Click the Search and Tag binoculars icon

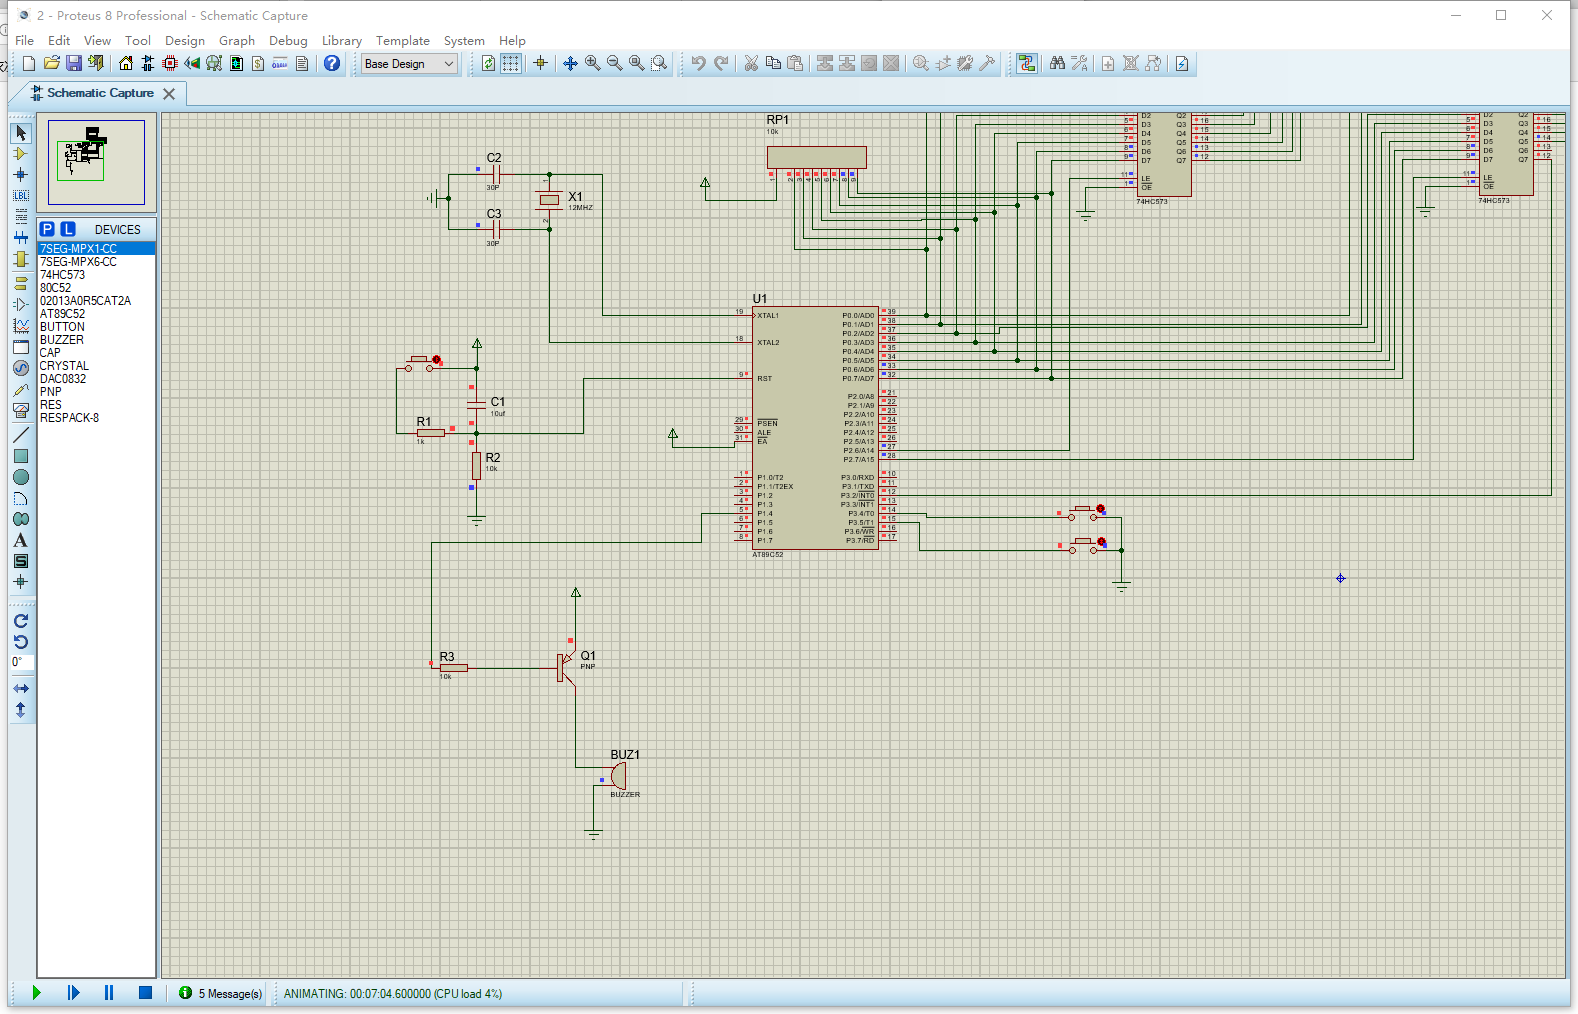(1057, 63)
